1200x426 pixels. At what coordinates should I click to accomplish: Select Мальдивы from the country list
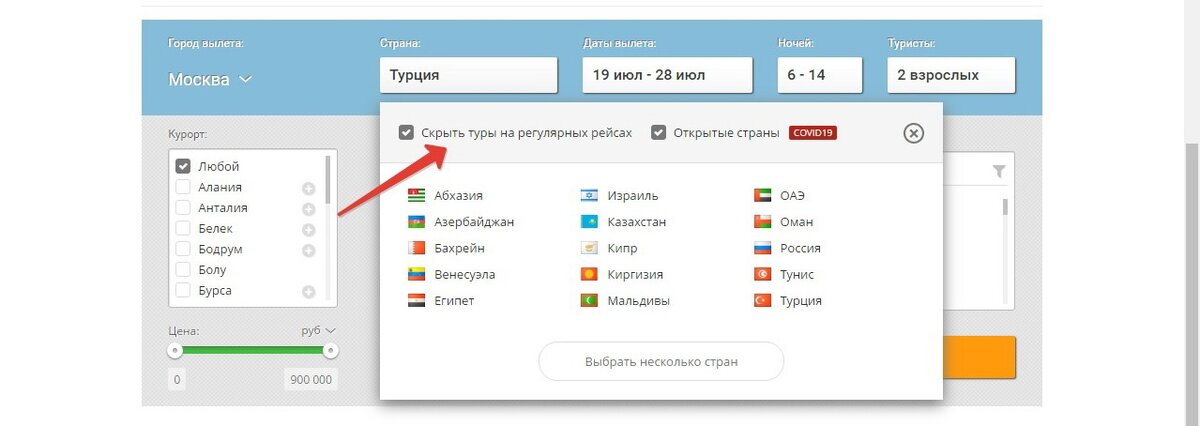point(639,300)
